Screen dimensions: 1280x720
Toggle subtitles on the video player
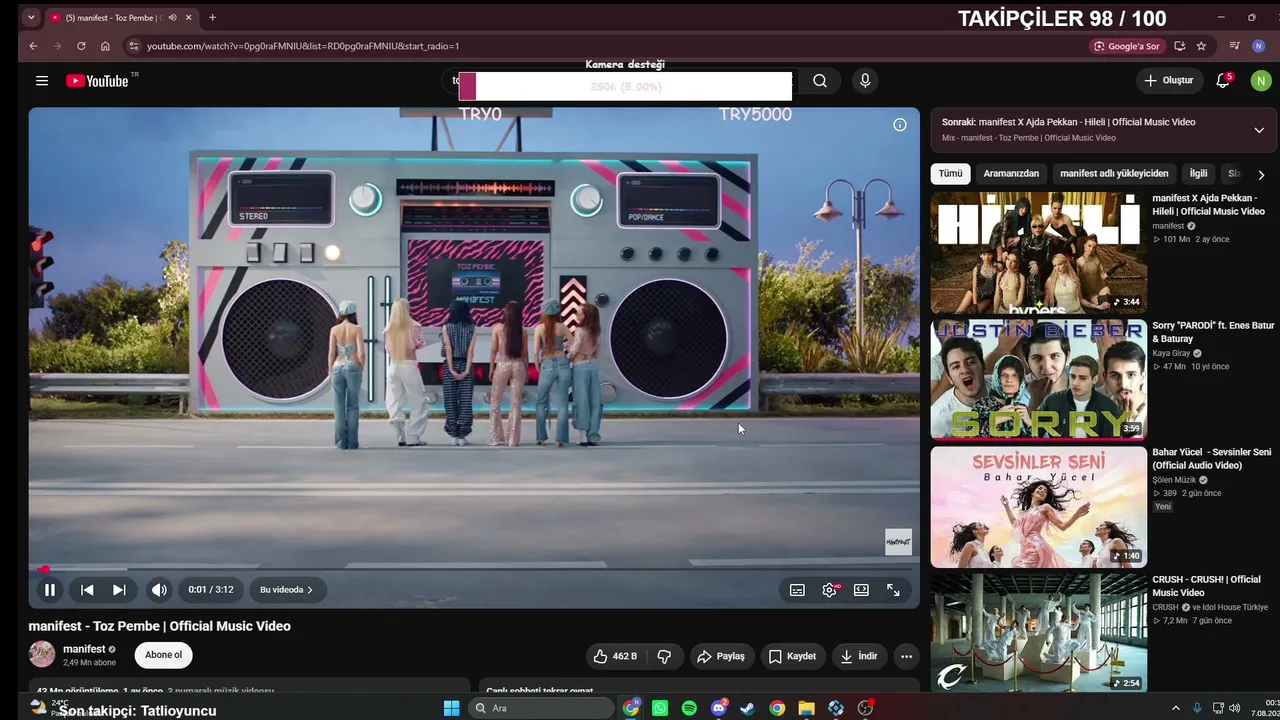[797, 590]
